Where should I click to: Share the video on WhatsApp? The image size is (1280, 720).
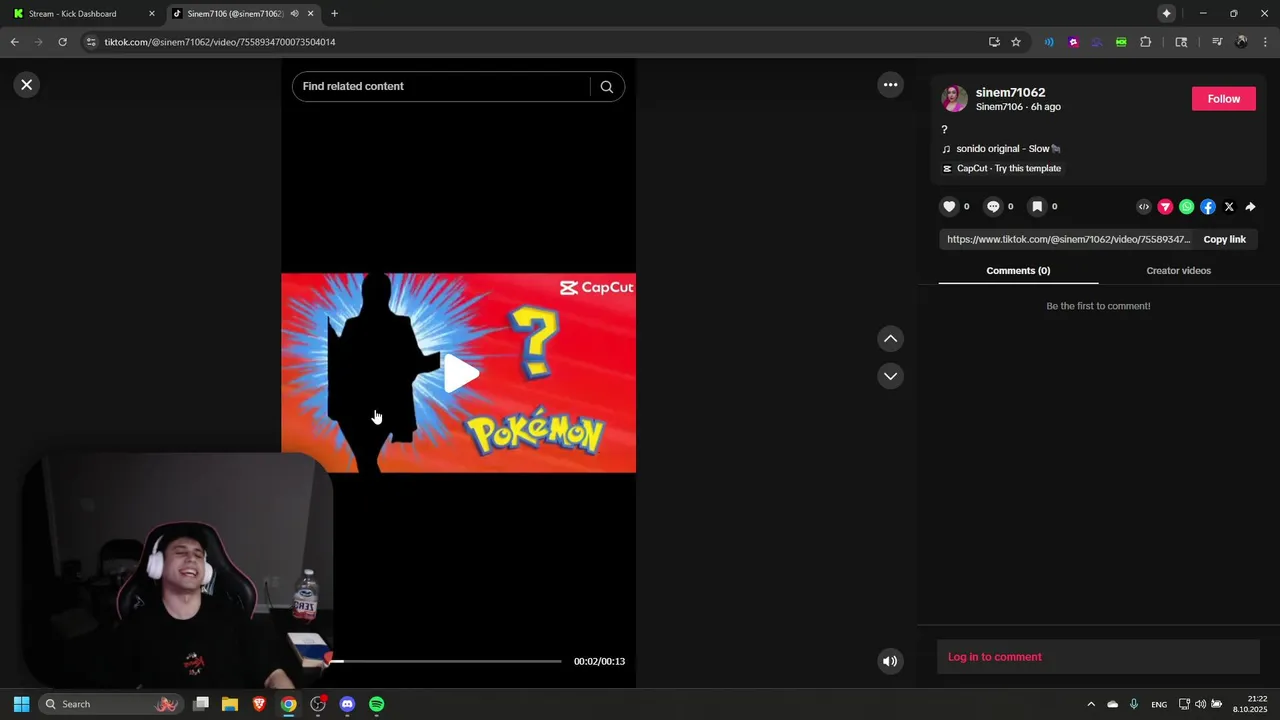click(1186, 207)
